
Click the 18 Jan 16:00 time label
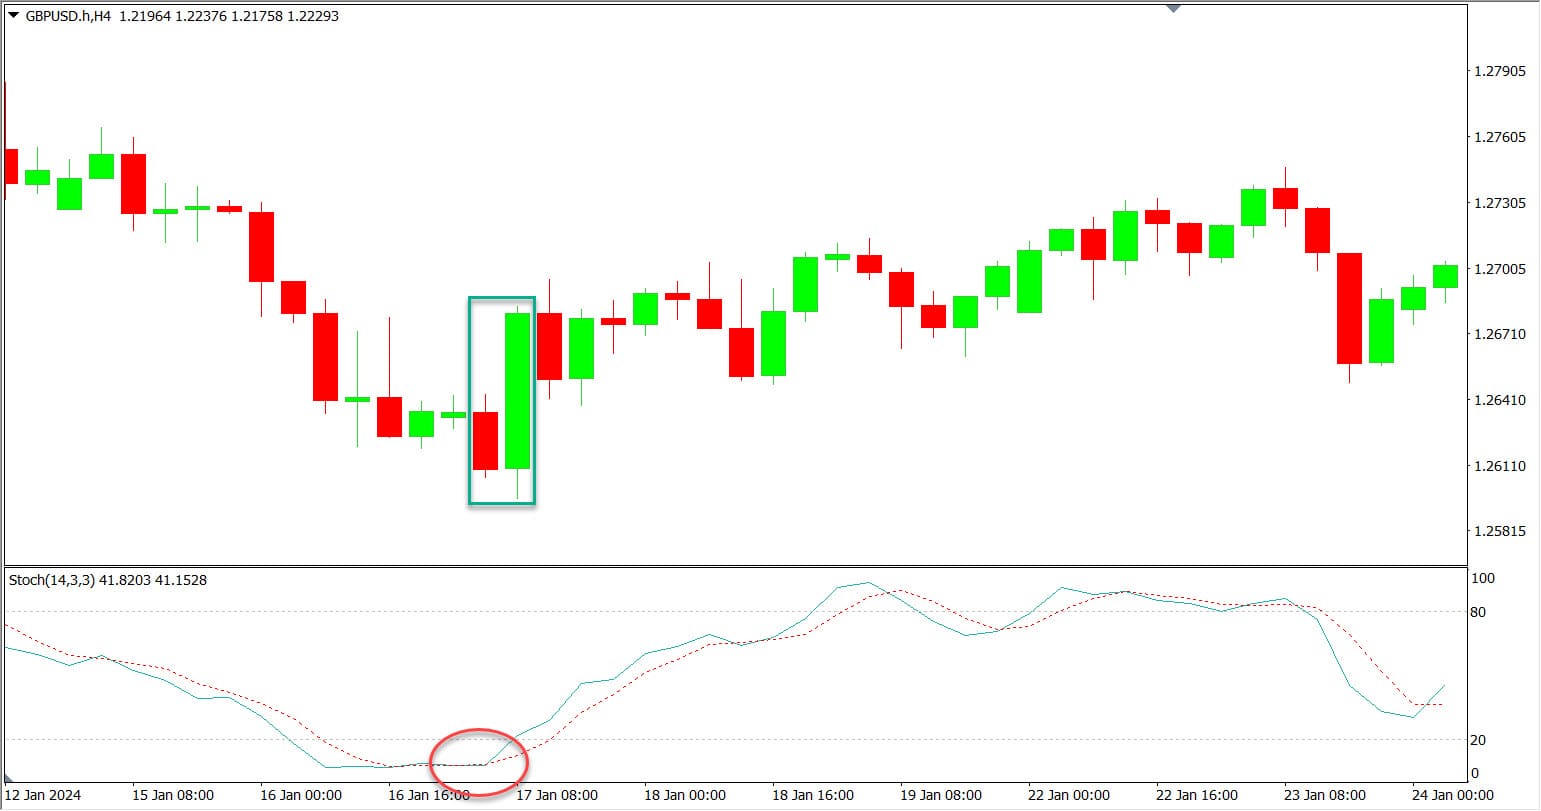813,796
